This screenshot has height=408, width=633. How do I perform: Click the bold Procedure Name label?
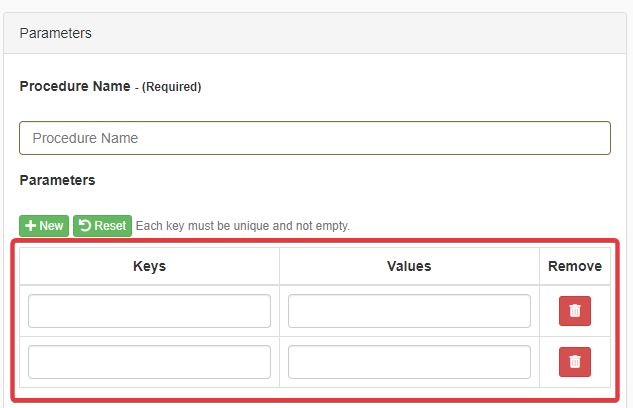(x=75, y=87)
